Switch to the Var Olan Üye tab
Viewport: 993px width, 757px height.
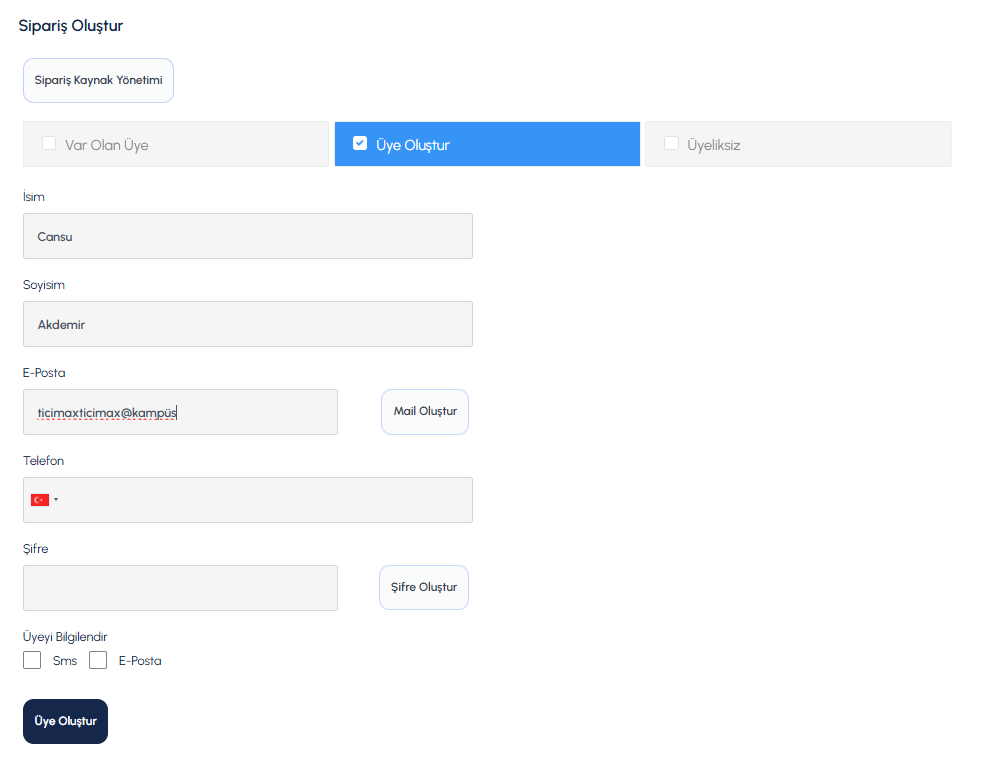pos(176,144)
